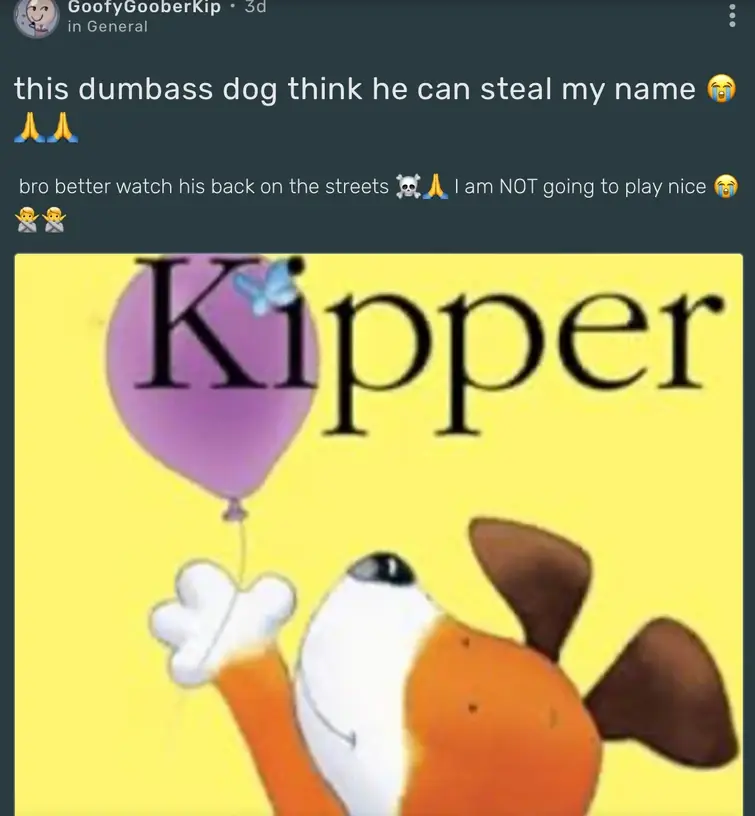
Task: Click the first praying hands emoji under title
Action: [x=29, y=128]
